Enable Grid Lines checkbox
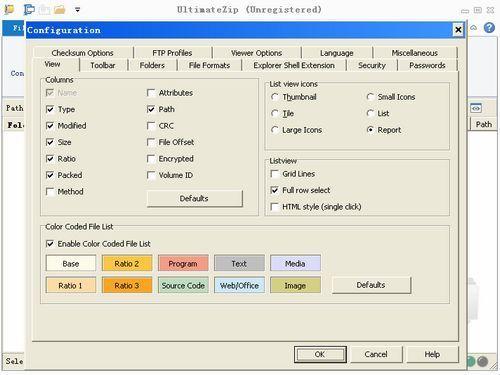This screenshot has height=375, width=500. tap(275, 174)
